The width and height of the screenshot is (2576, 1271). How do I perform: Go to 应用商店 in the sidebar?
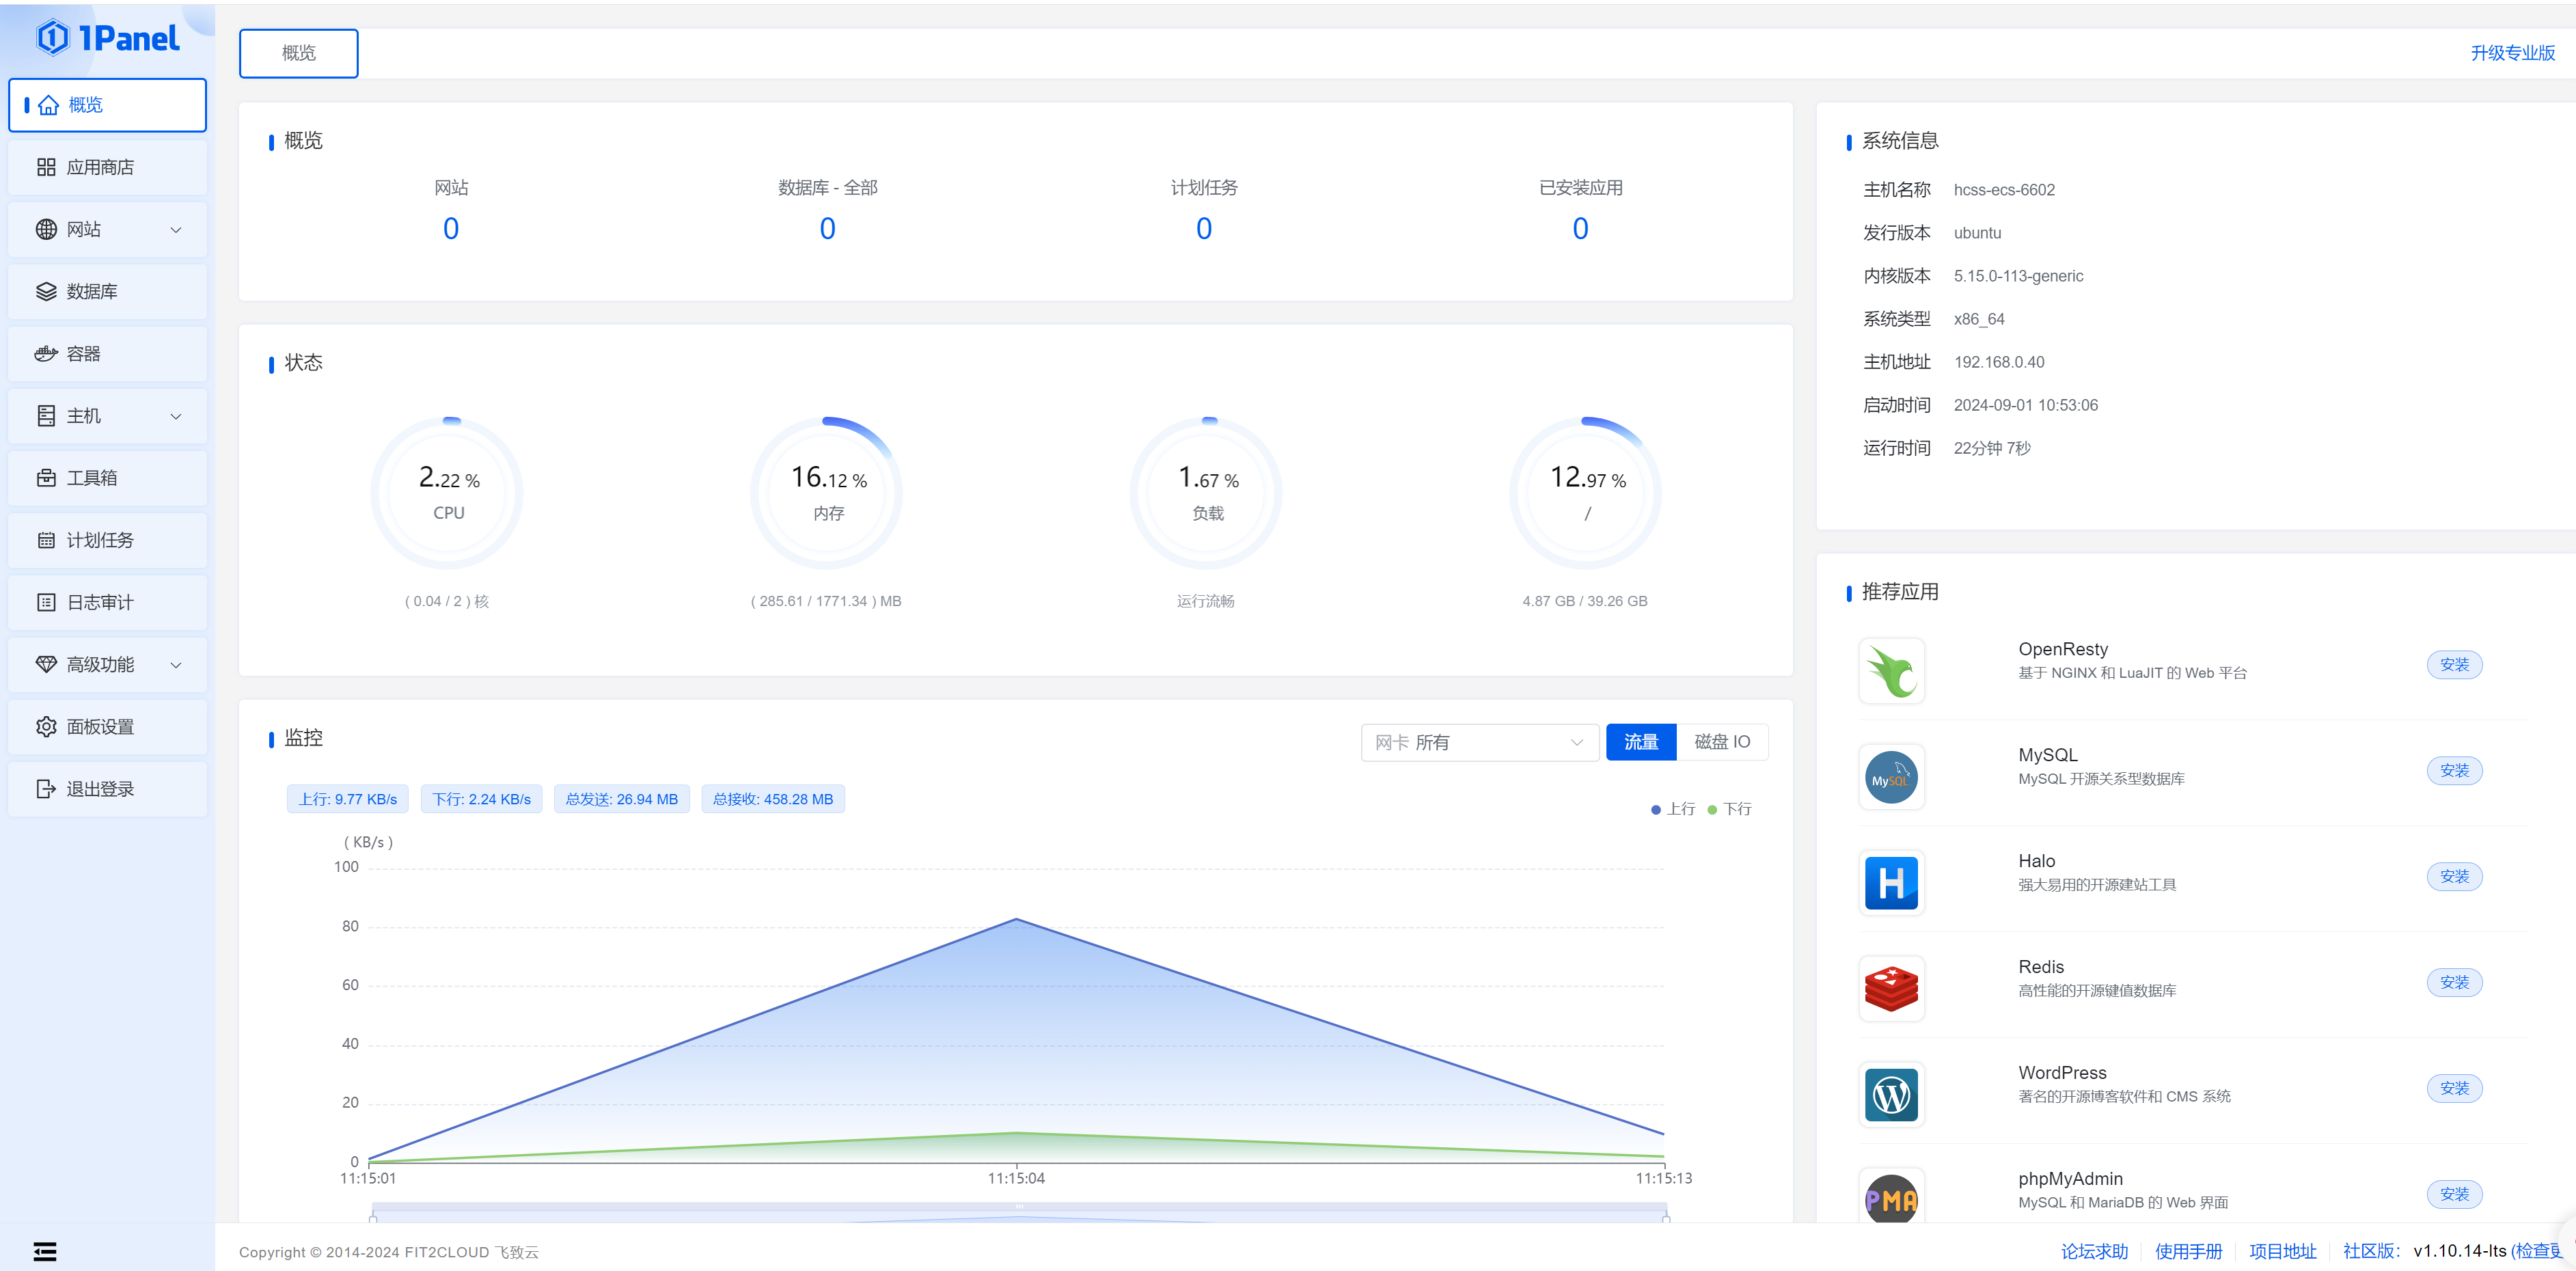tap(107, 167)
